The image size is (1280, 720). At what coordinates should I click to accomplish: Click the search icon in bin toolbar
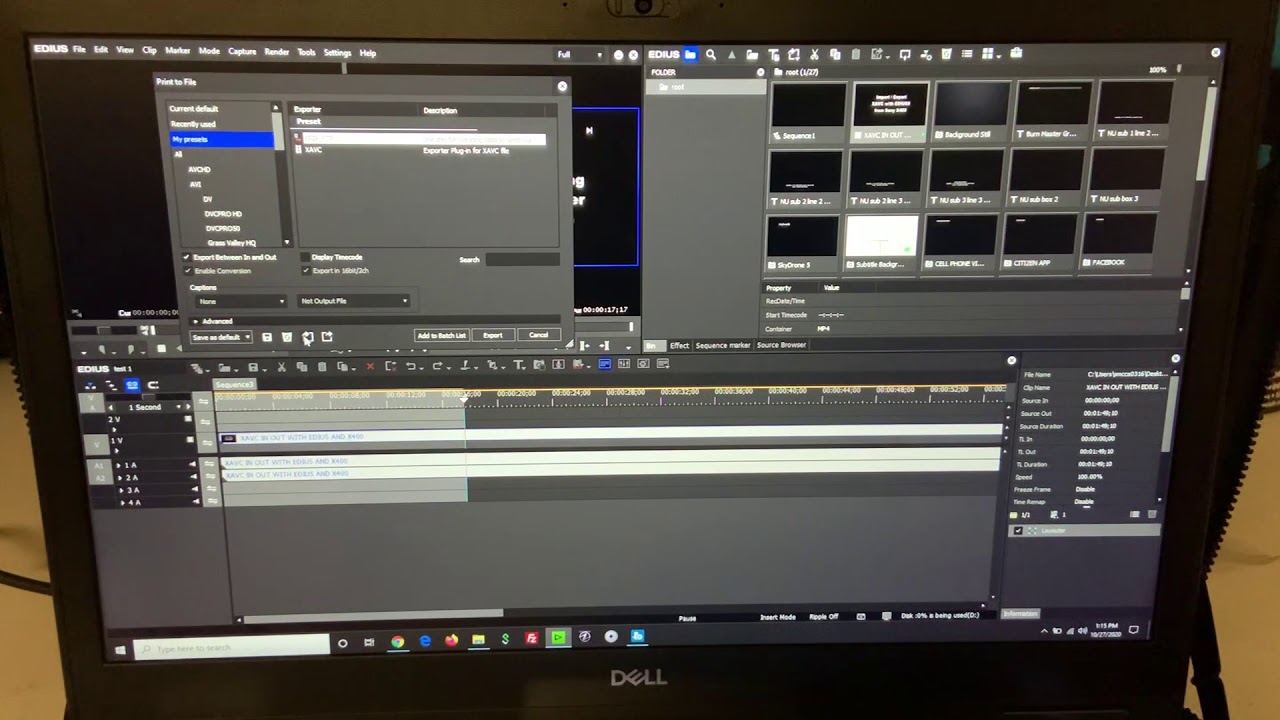pos(711,54)
